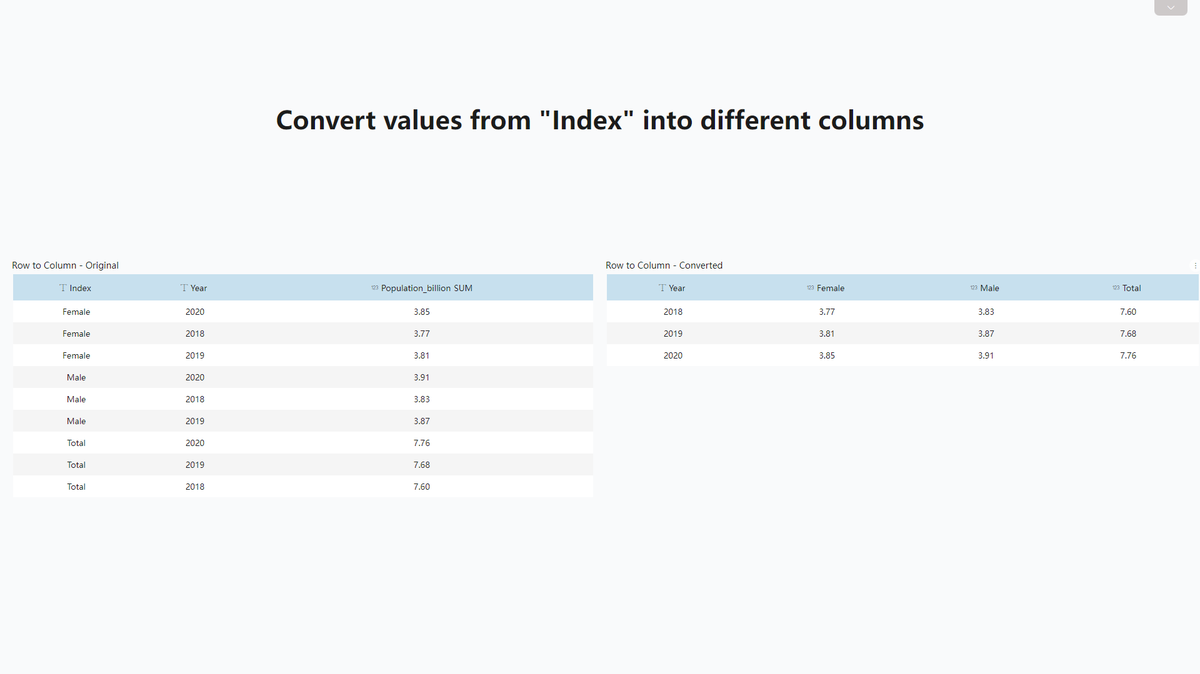
Task: Select Female cell in the 2018 row, Original table
Action: pos(76,334)
